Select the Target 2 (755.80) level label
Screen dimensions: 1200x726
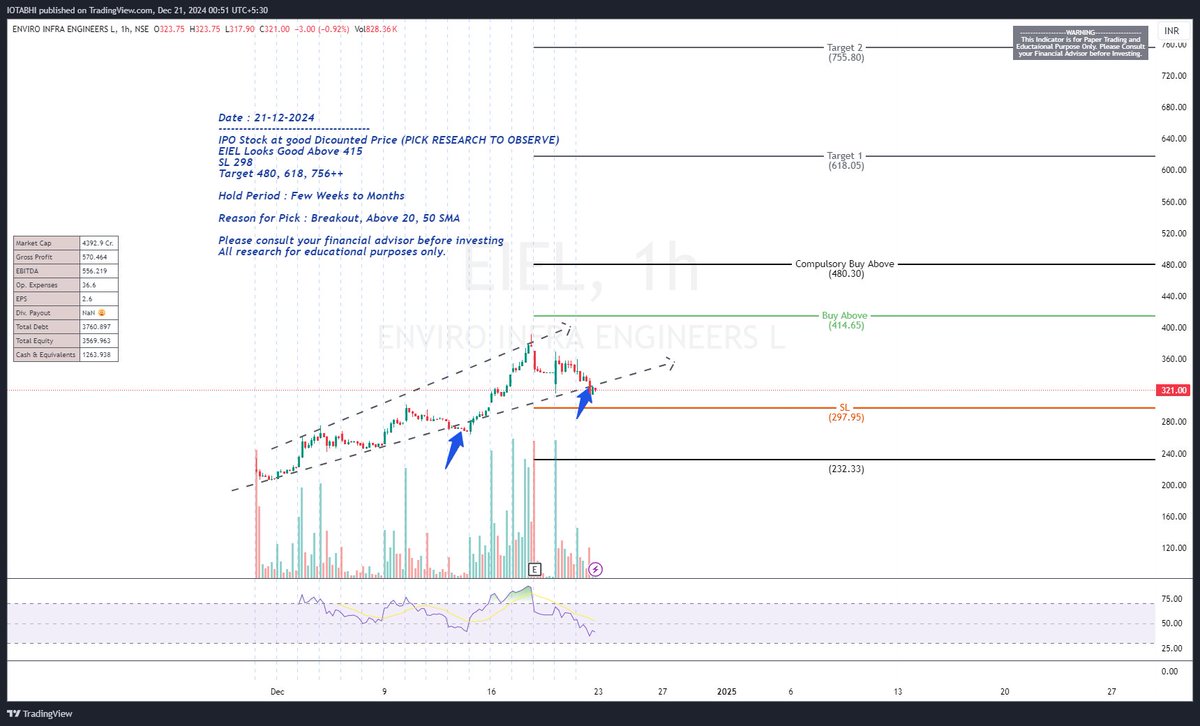[x=845, y=52]
